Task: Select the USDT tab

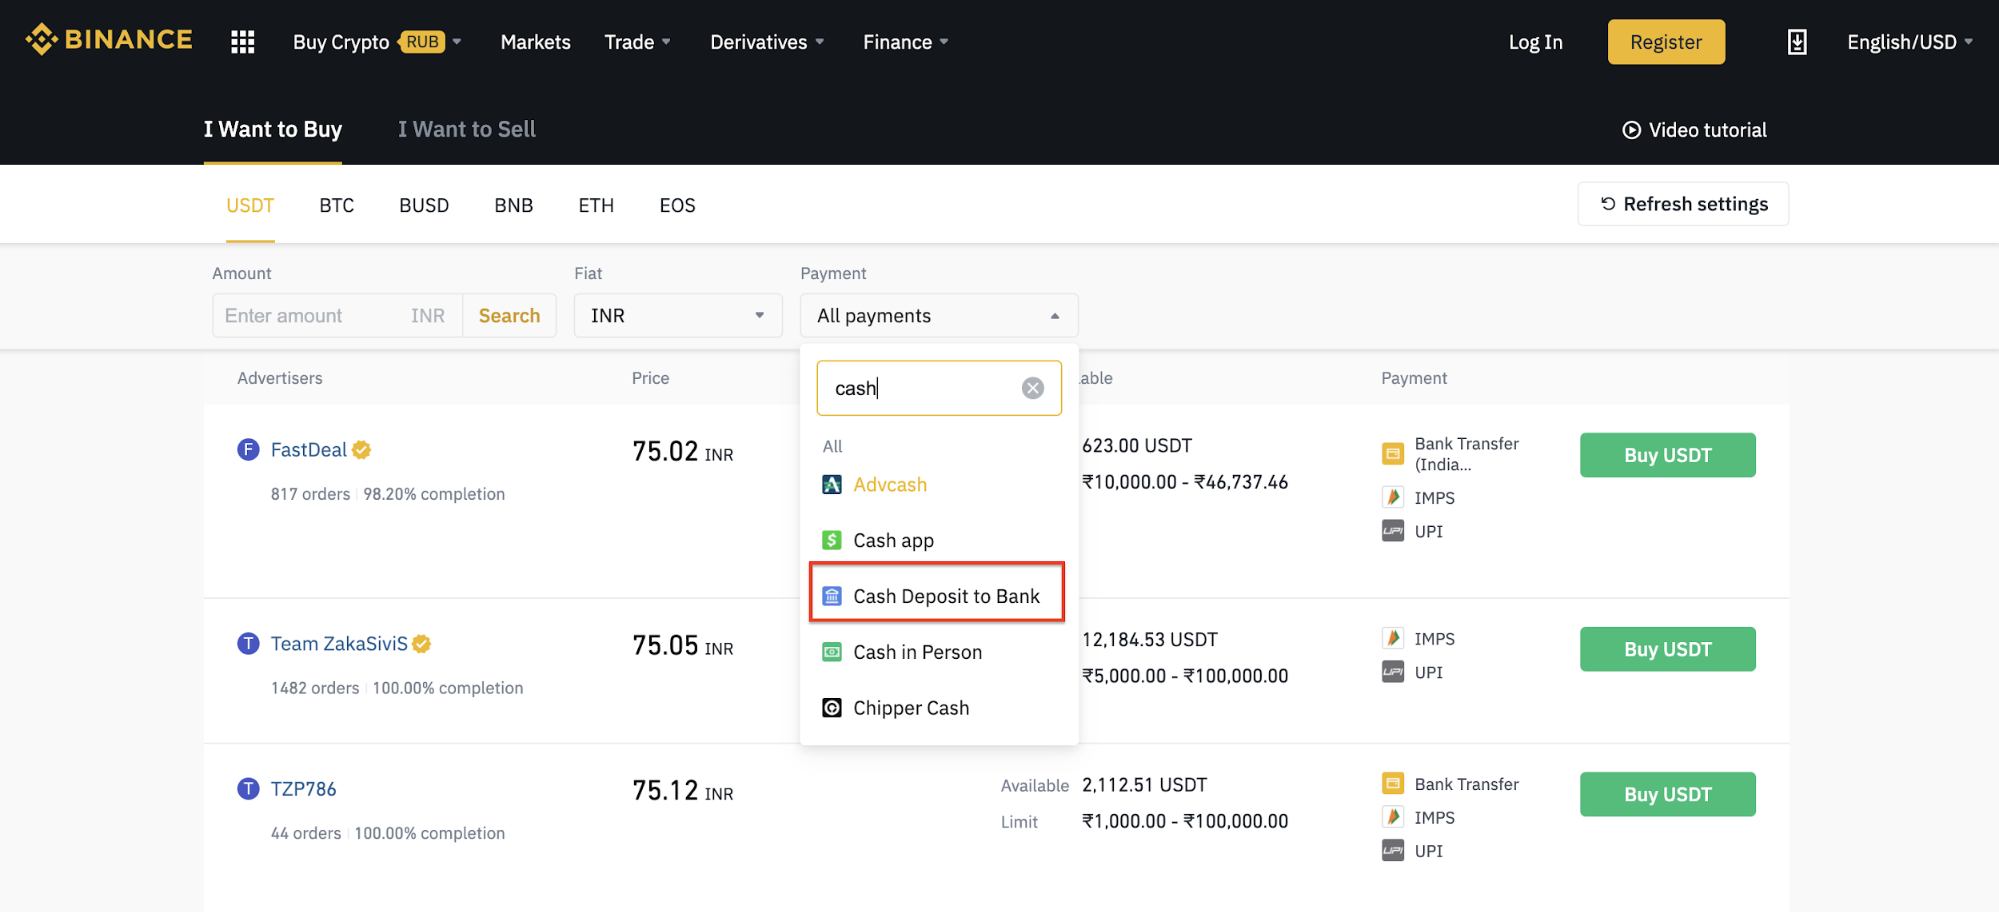Action: click(250, 206)
